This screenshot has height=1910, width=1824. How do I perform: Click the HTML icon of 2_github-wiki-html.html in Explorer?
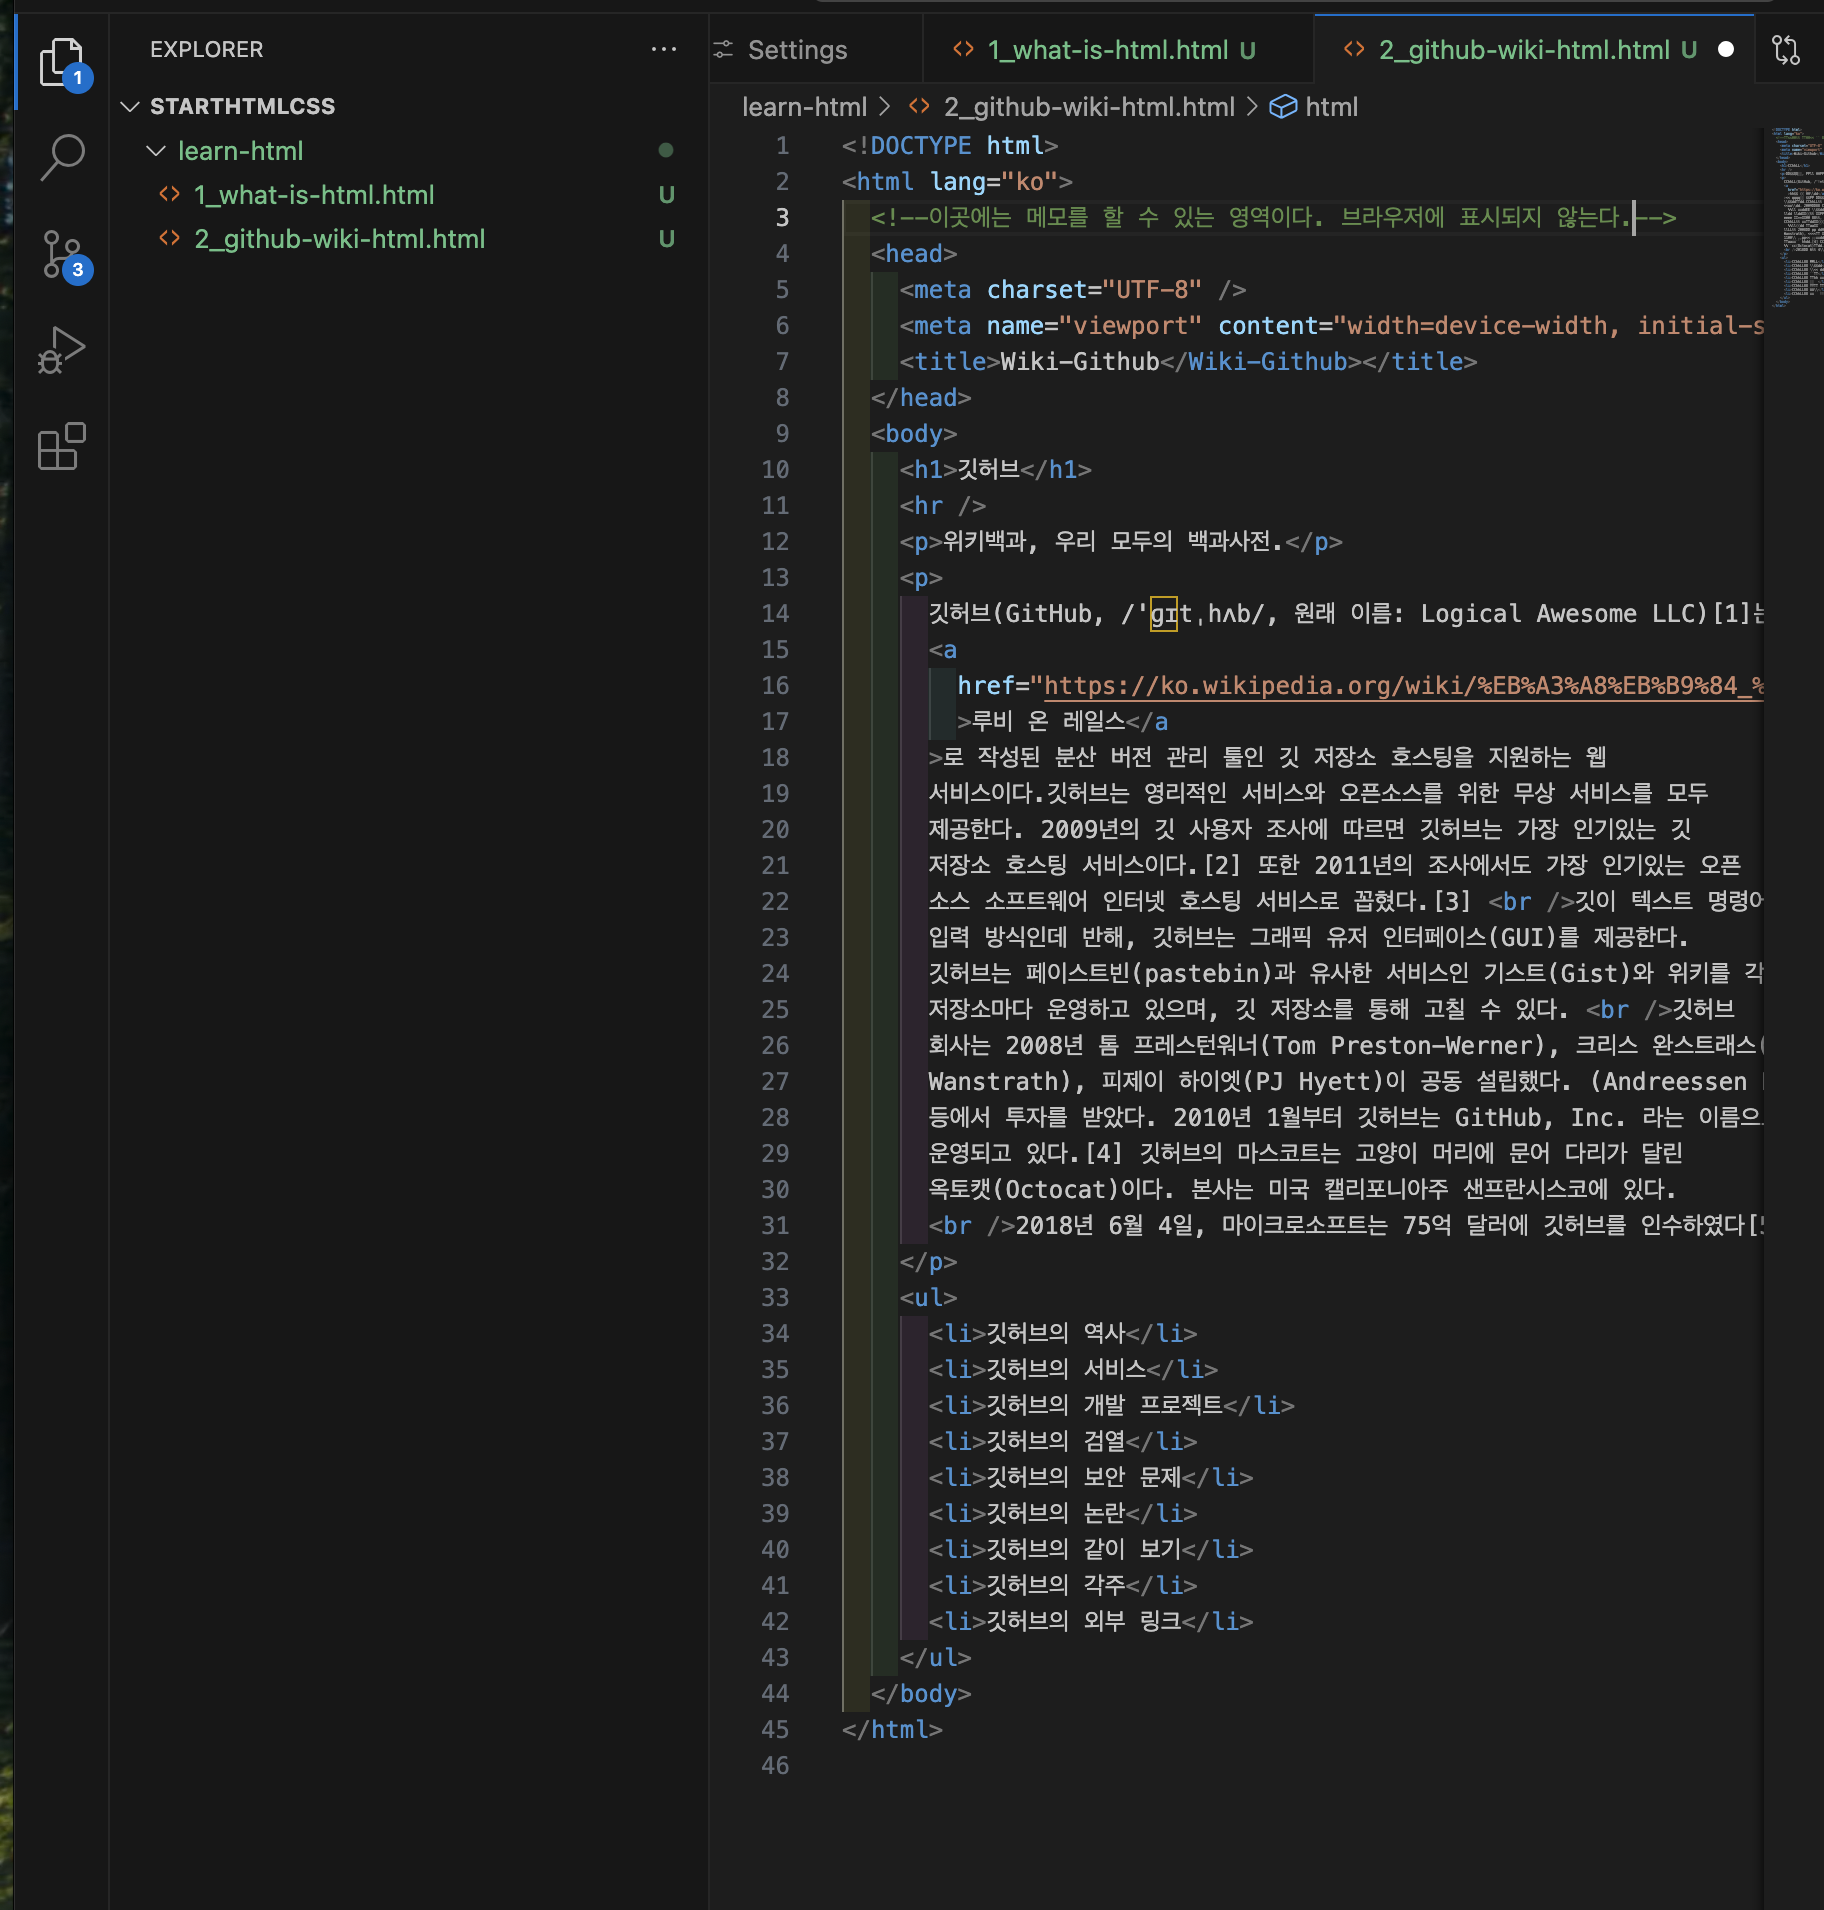tap(170, 238)
